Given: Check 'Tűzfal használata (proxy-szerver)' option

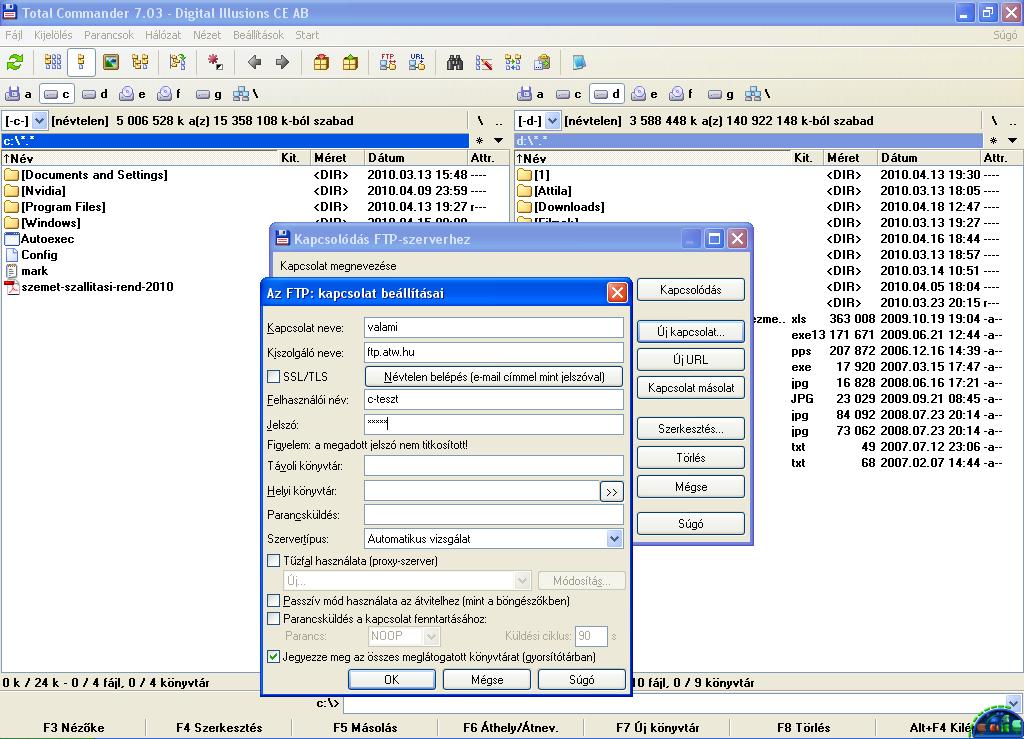Looking at the screenshot, I should point(274,561).
